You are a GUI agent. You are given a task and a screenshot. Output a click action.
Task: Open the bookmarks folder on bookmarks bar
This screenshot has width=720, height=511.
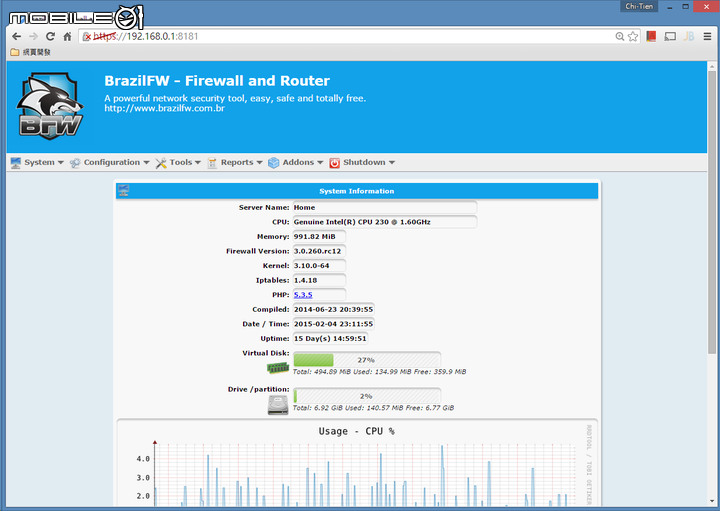(x=30, y=52)
